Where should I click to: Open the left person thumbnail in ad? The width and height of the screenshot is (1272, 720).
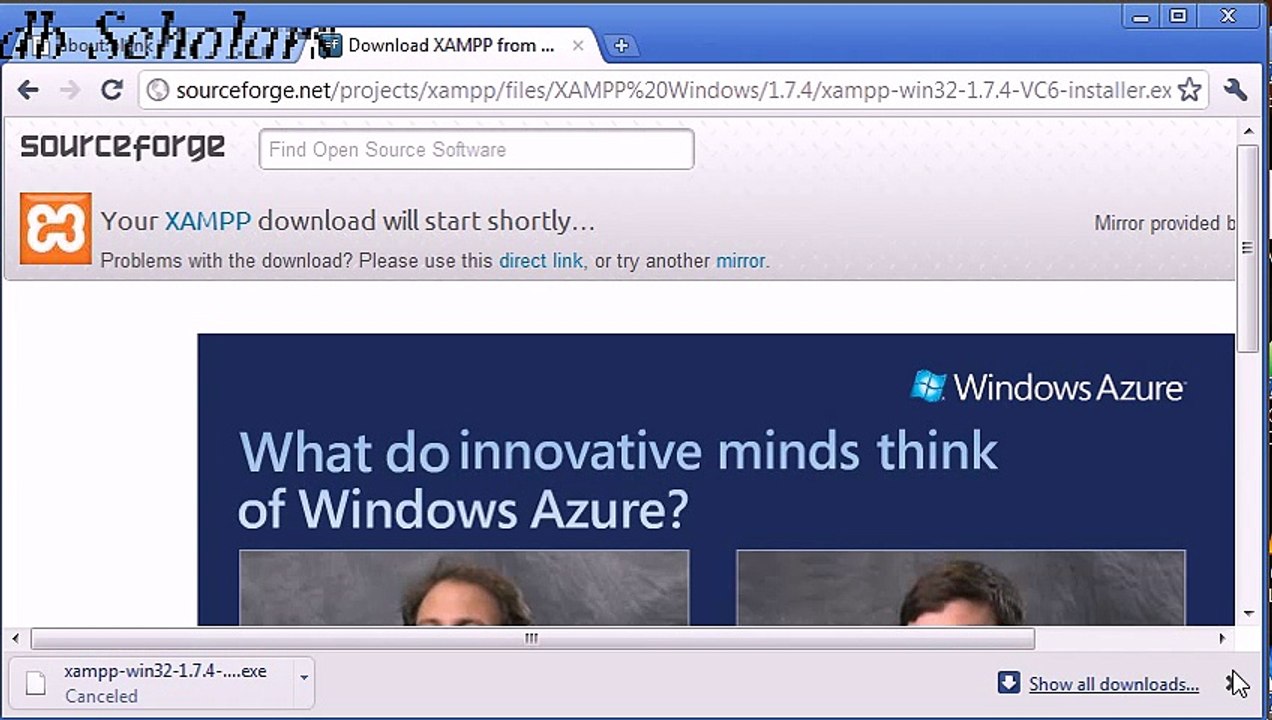[464, 588]
